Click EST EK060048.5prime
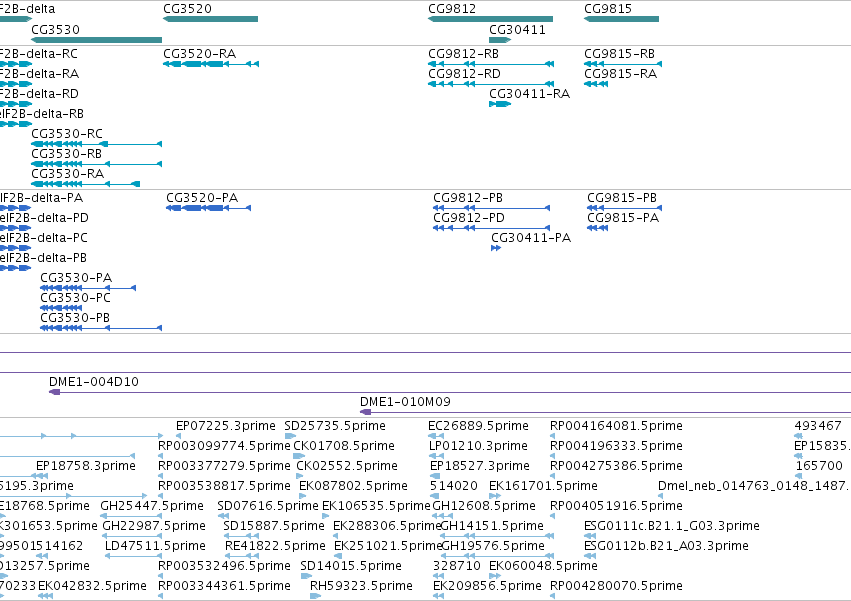This screenshot has height=601, width=851. 543,566
